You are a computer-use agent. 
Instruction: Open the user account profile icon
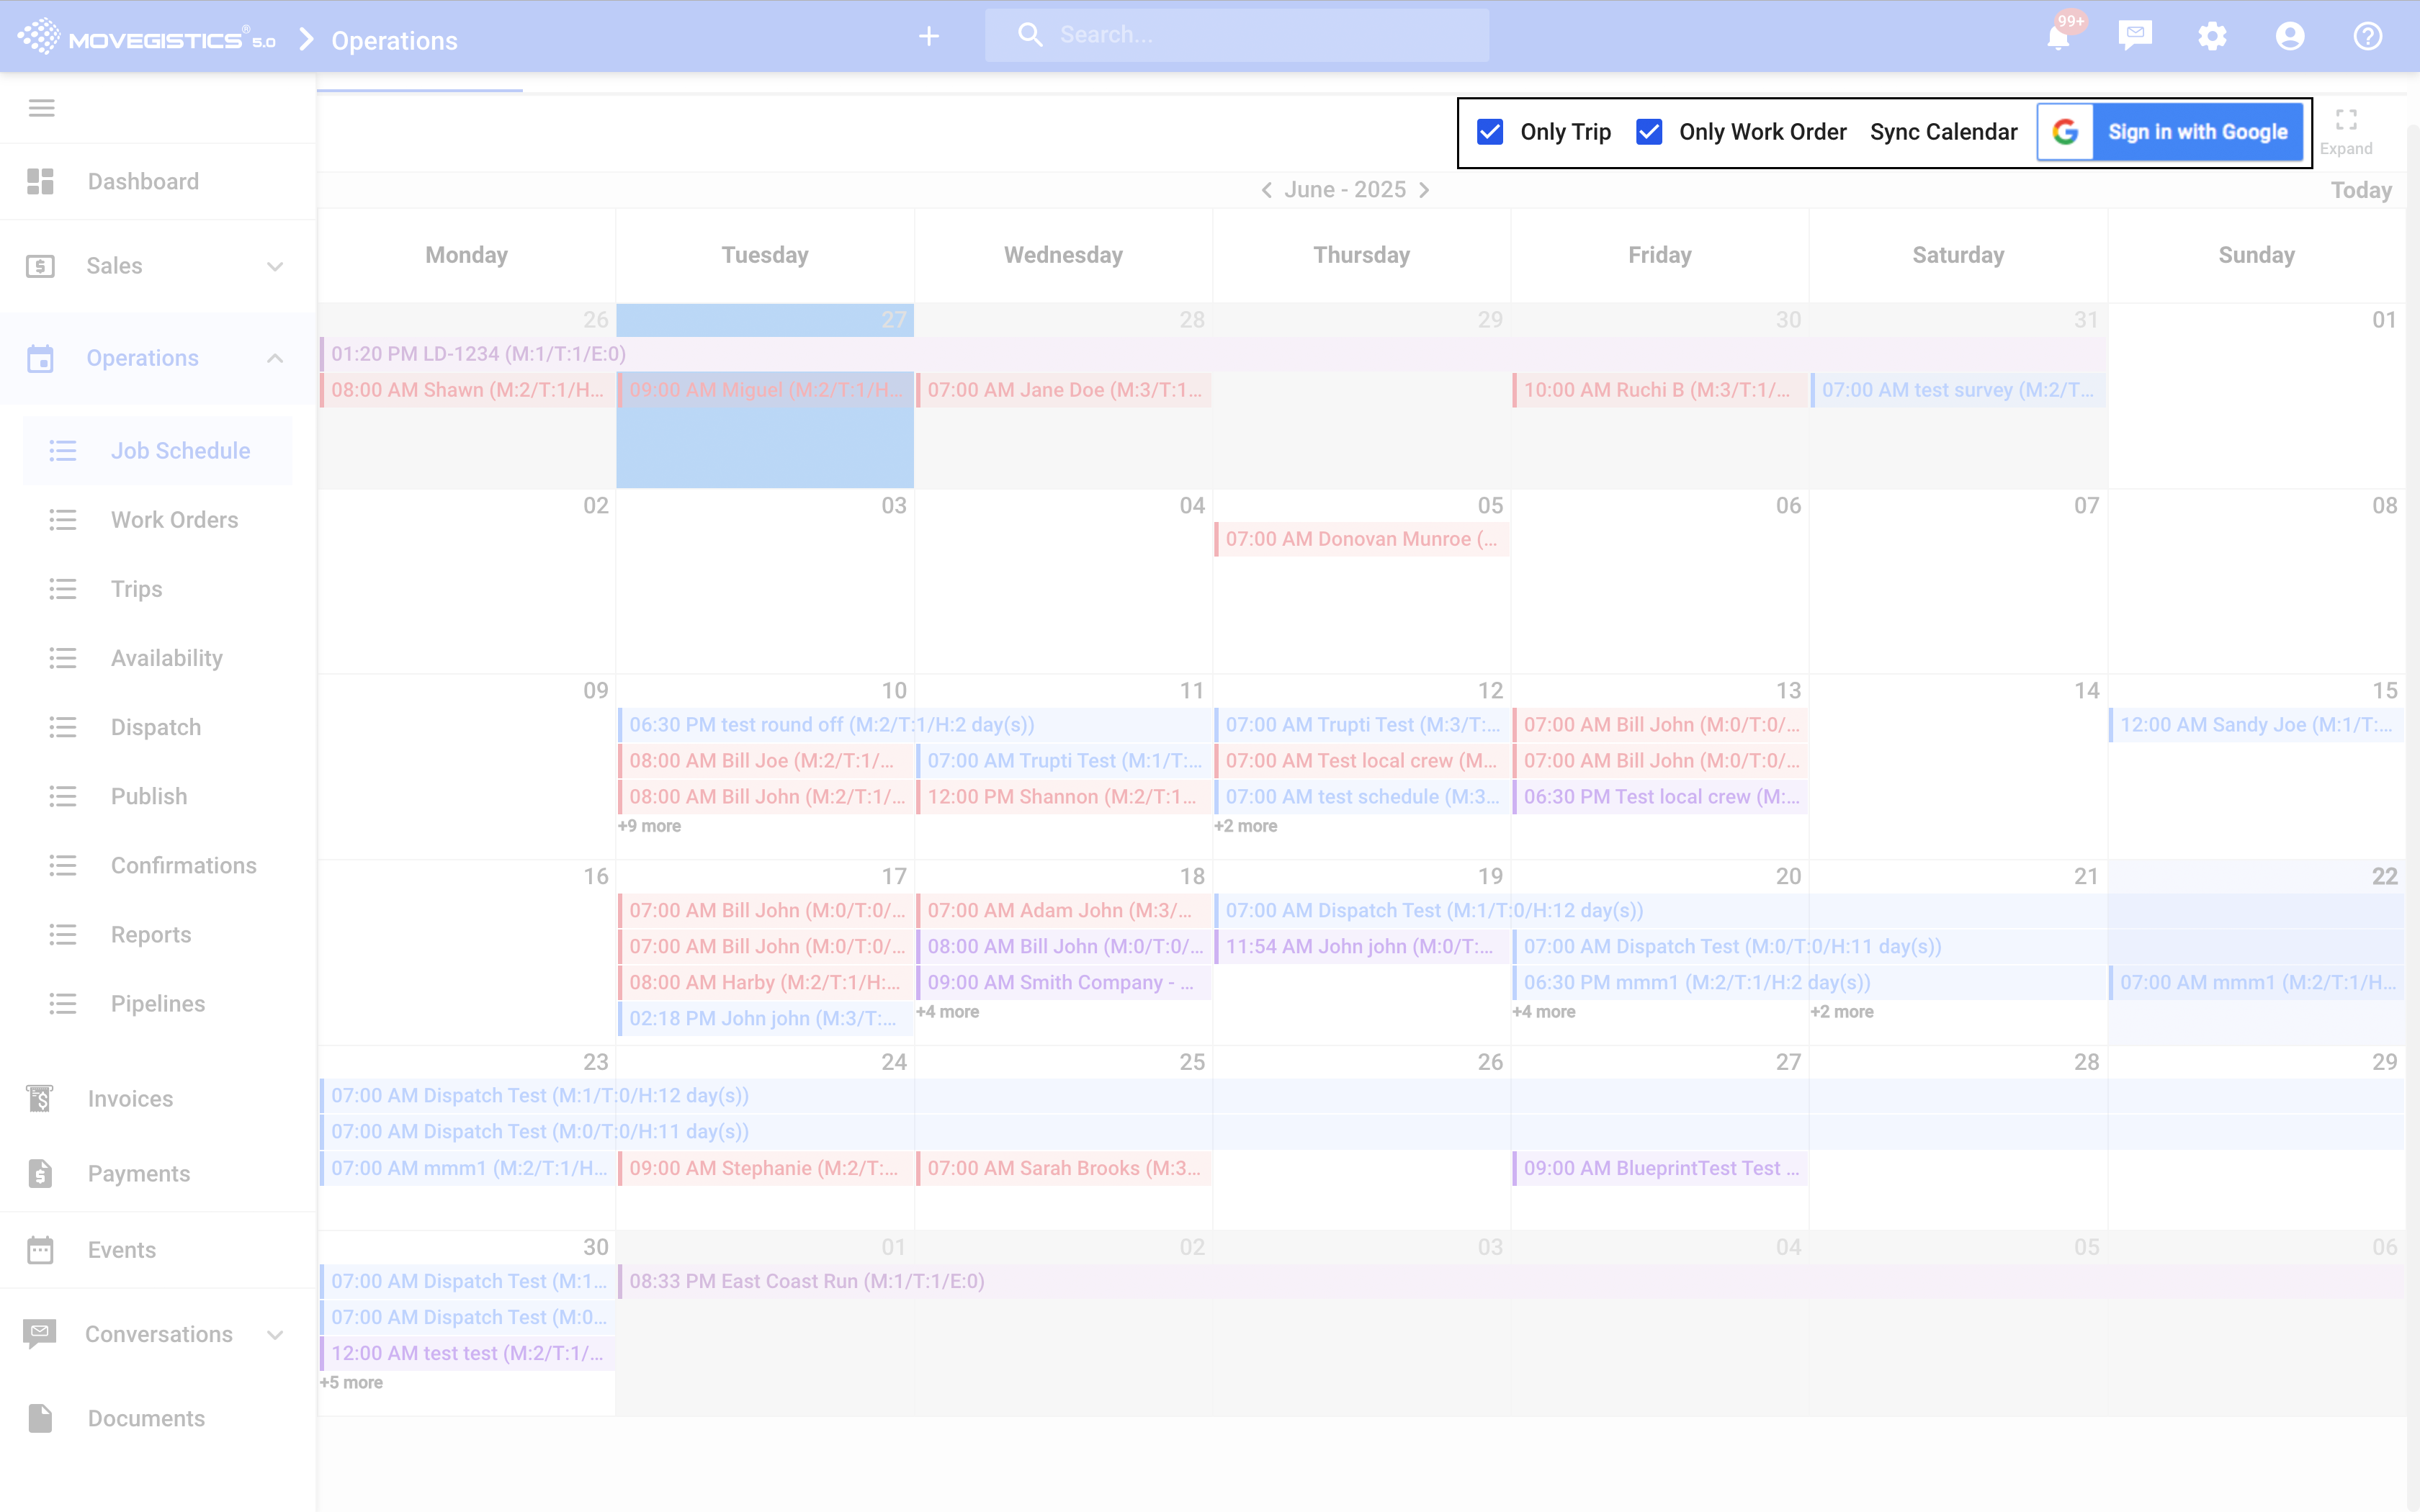[x=2290, y=37]
